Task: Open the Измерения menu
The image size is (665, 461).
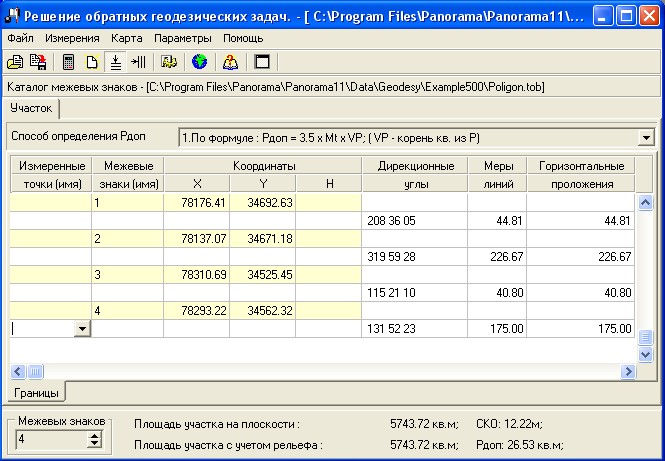Action: [x=72, y=38]
